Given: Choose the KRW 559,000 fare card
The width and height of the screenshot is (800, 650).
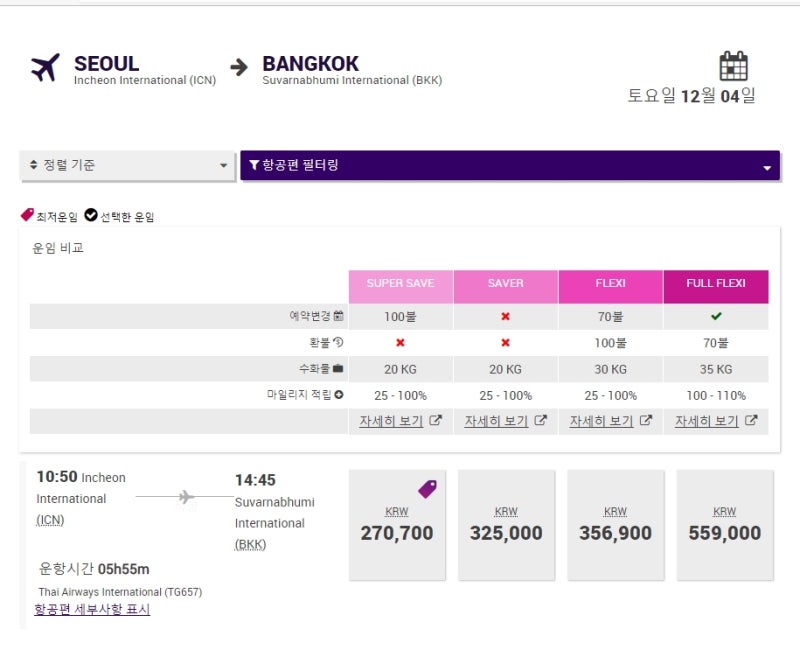Looking at the screenshot, I should click(724, 525).
